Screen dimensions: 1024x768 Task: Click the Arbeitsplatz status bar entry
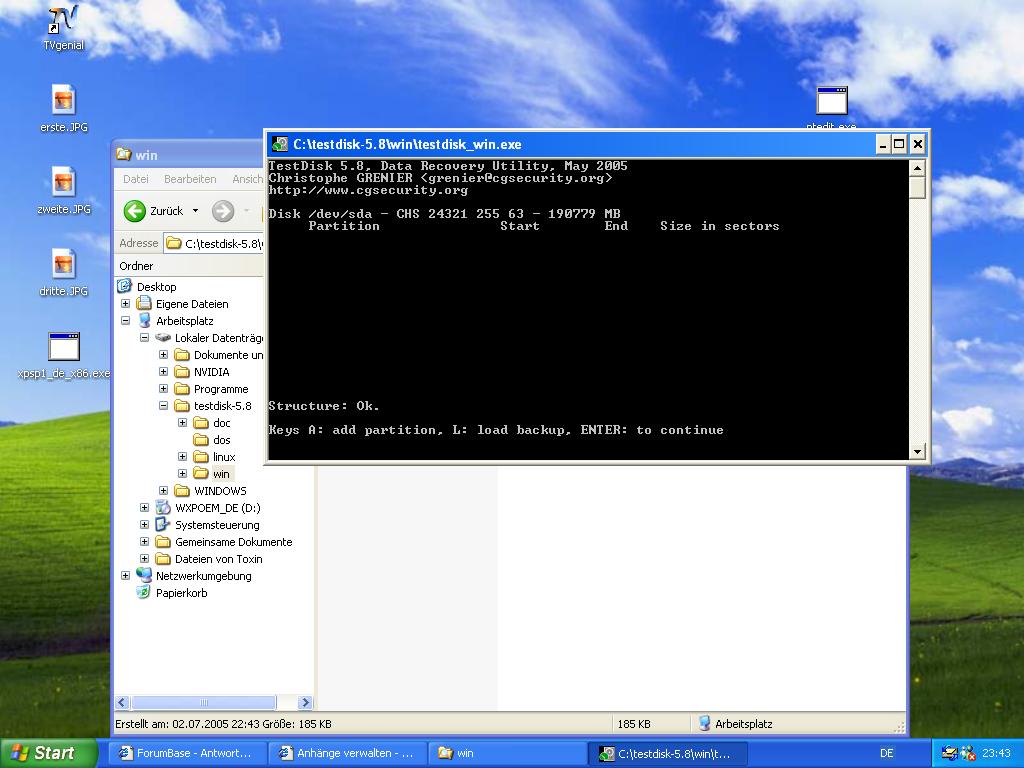(x=735, y=724)
